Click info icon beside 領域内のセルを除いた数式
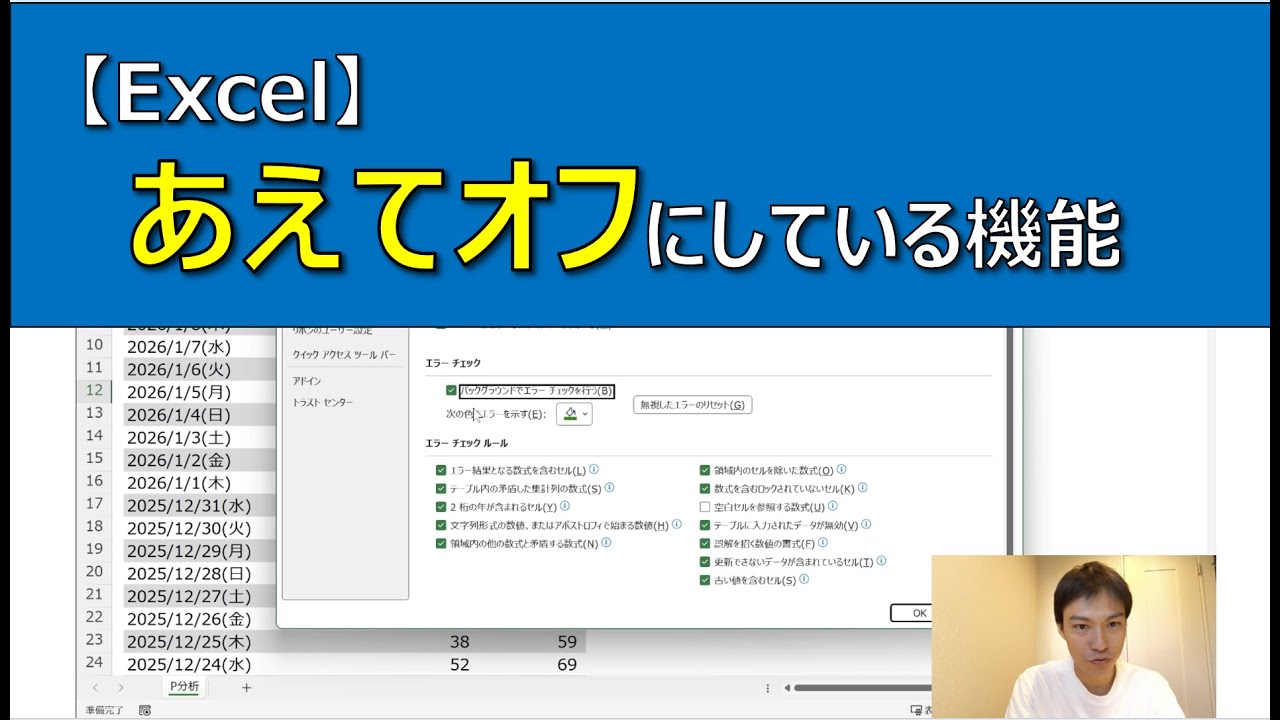Image resolution: width=1280 pixels, height=720 pixels. (842, 469)
